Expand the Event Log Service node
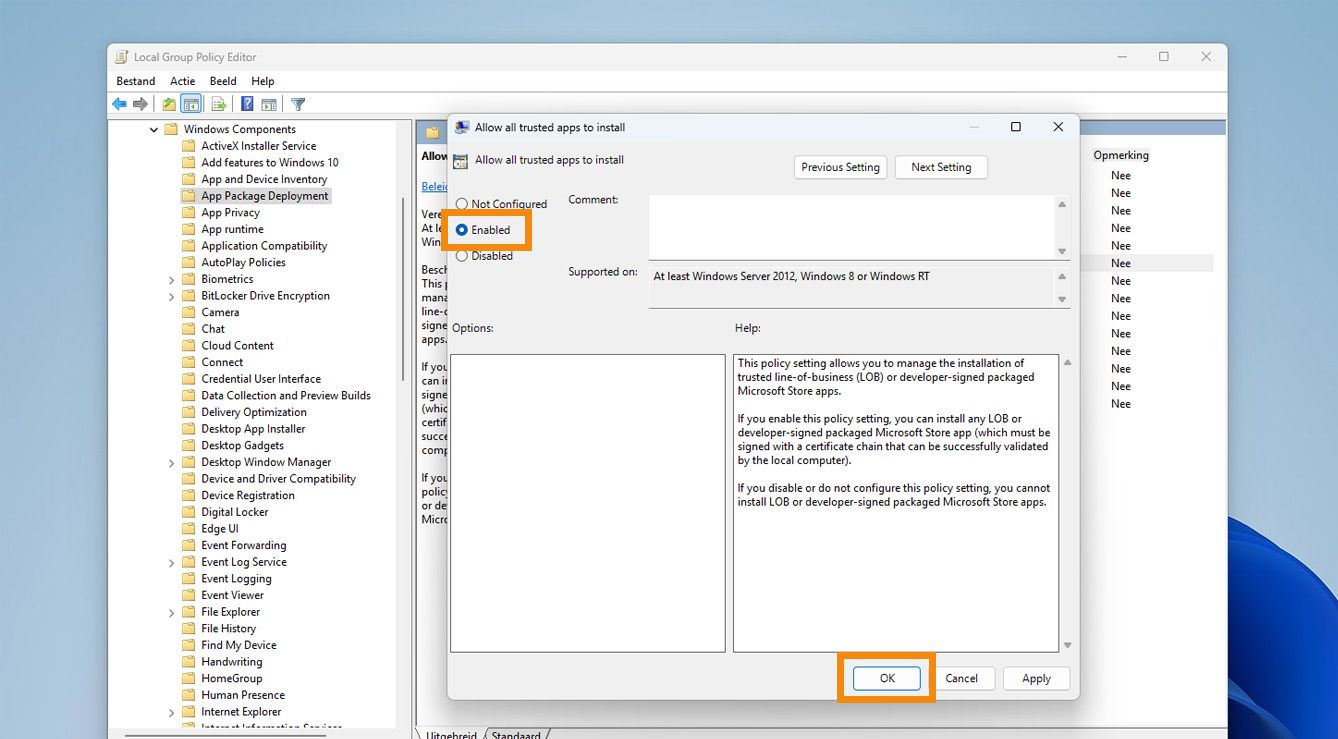Viewport: 1338px width, 739px height. coord(172,563)
